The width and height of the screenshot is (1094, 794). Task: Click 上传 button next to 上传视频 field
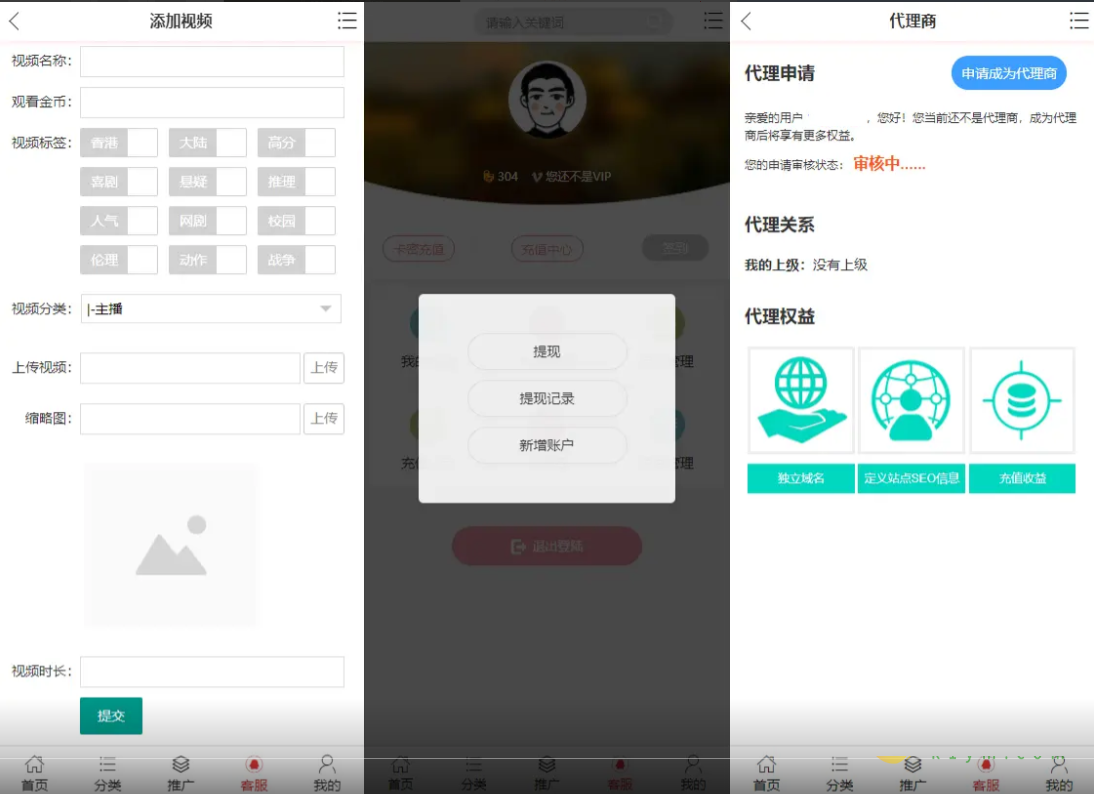click(324, 368)
